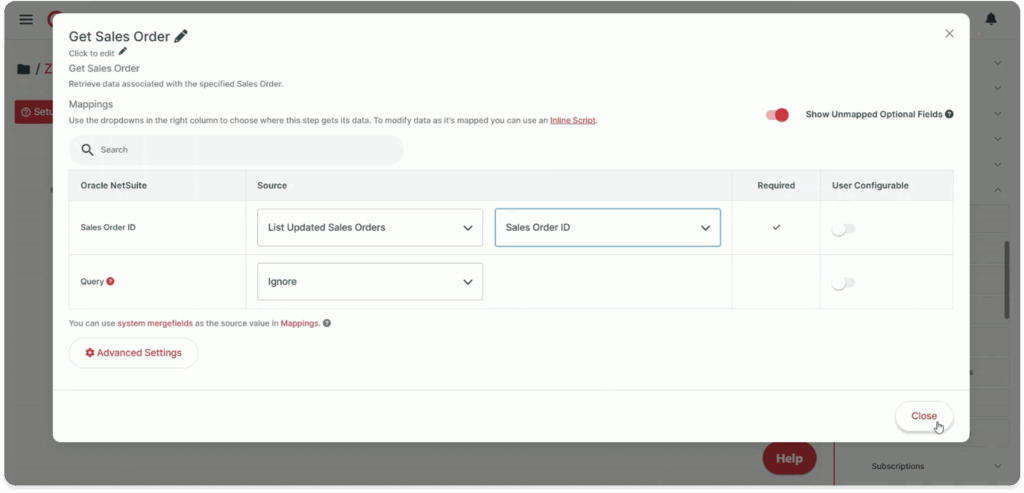The image size is (1024, 493).
Task: Enable User Configurable for Query row
Action: (843, 283)
